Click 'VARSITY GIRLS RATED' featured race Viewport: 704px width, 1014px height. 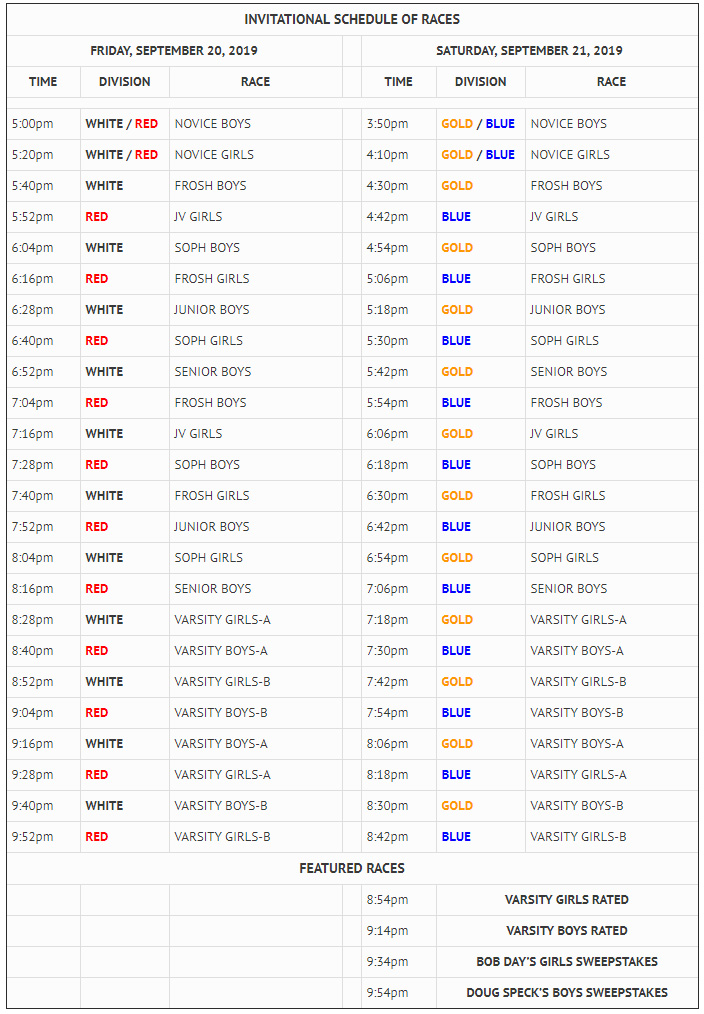tap(567, 900)
